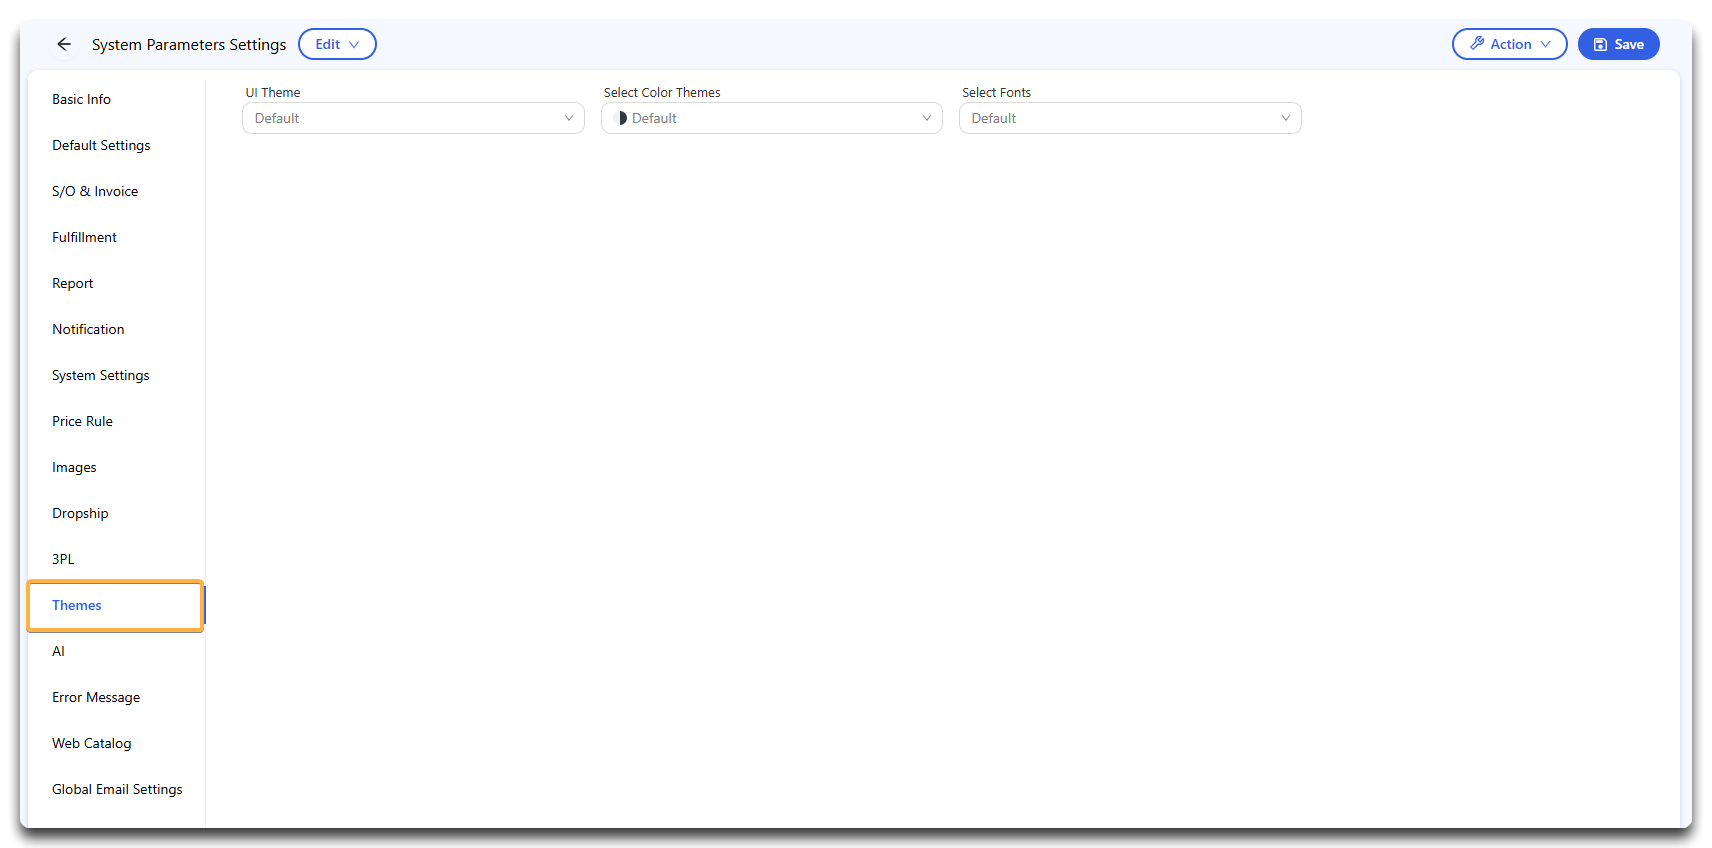Screen dimensions: 1712x848
Task: Click the Select Color Themes label
Action: click(662, 92)
